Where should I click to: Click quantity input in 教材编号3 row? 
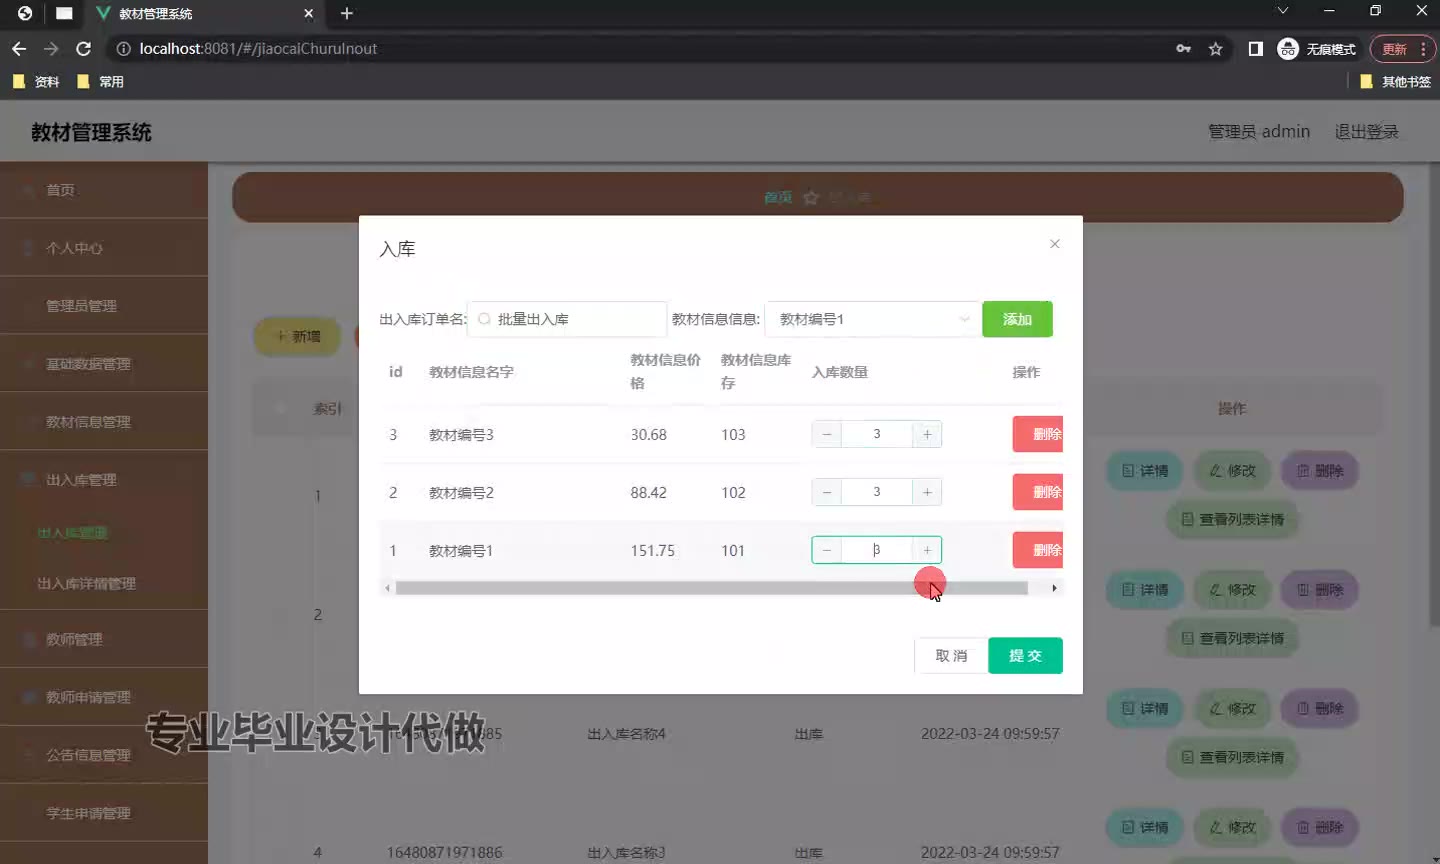point(877,434)
